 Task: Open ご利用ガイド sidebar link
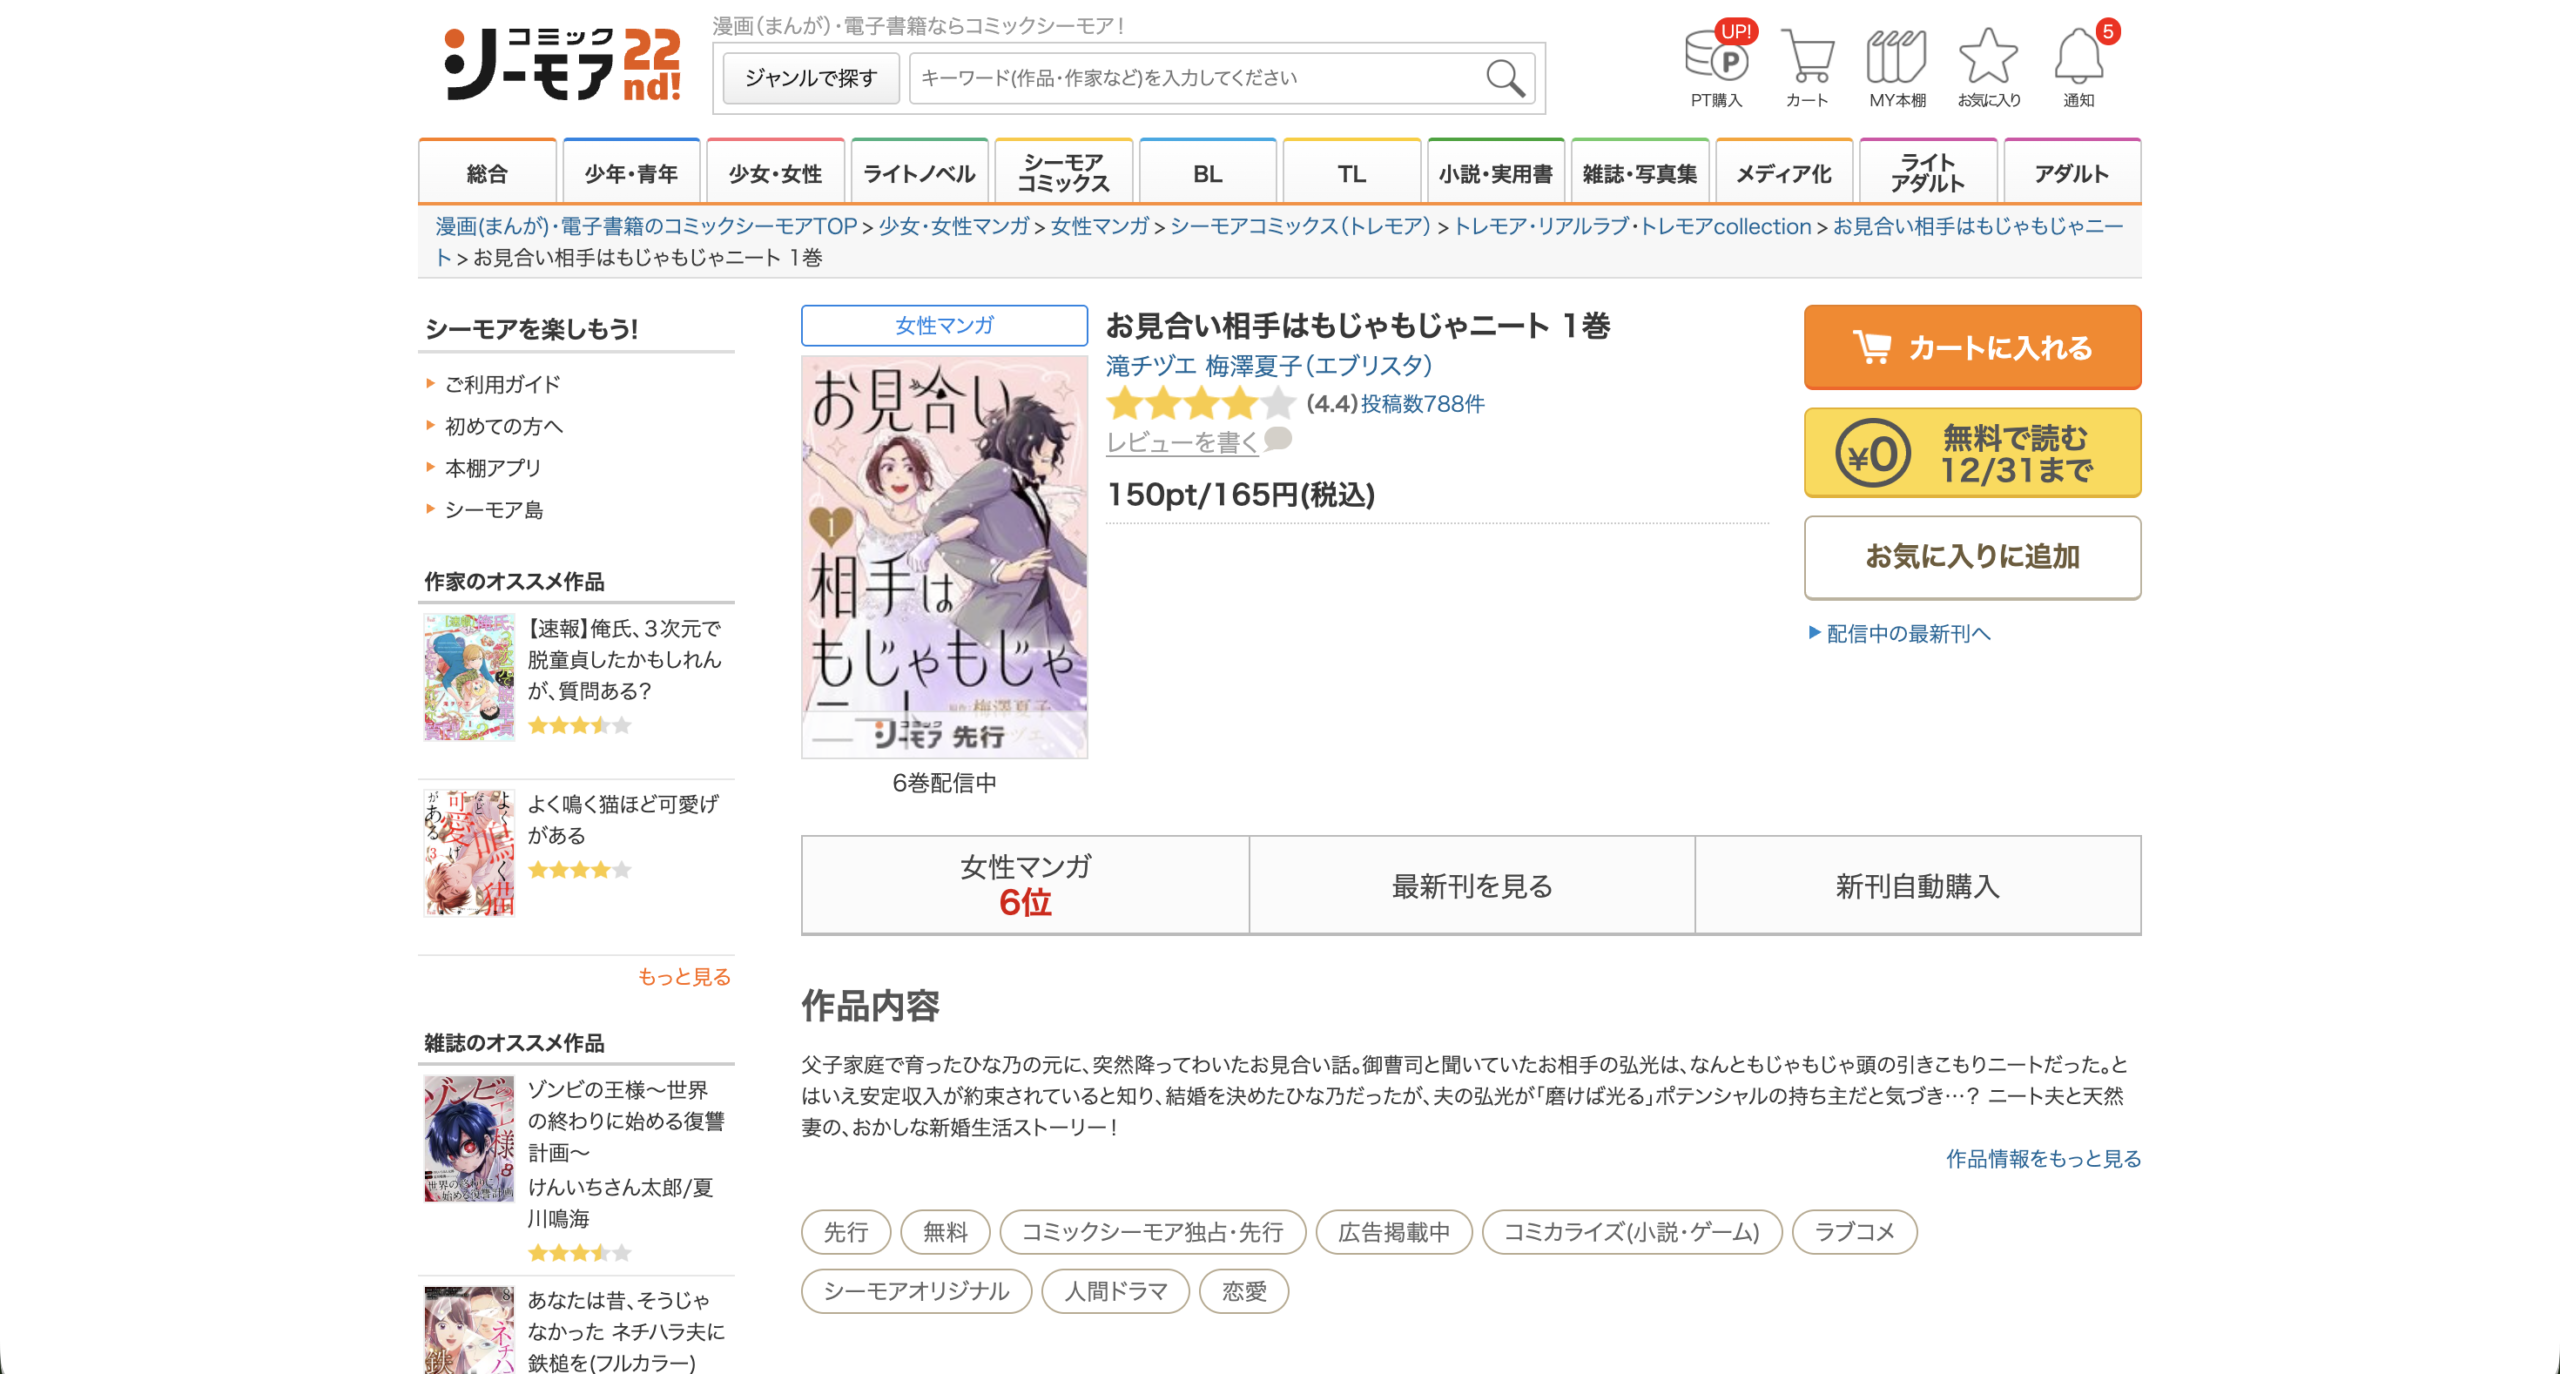pos(502,384)
